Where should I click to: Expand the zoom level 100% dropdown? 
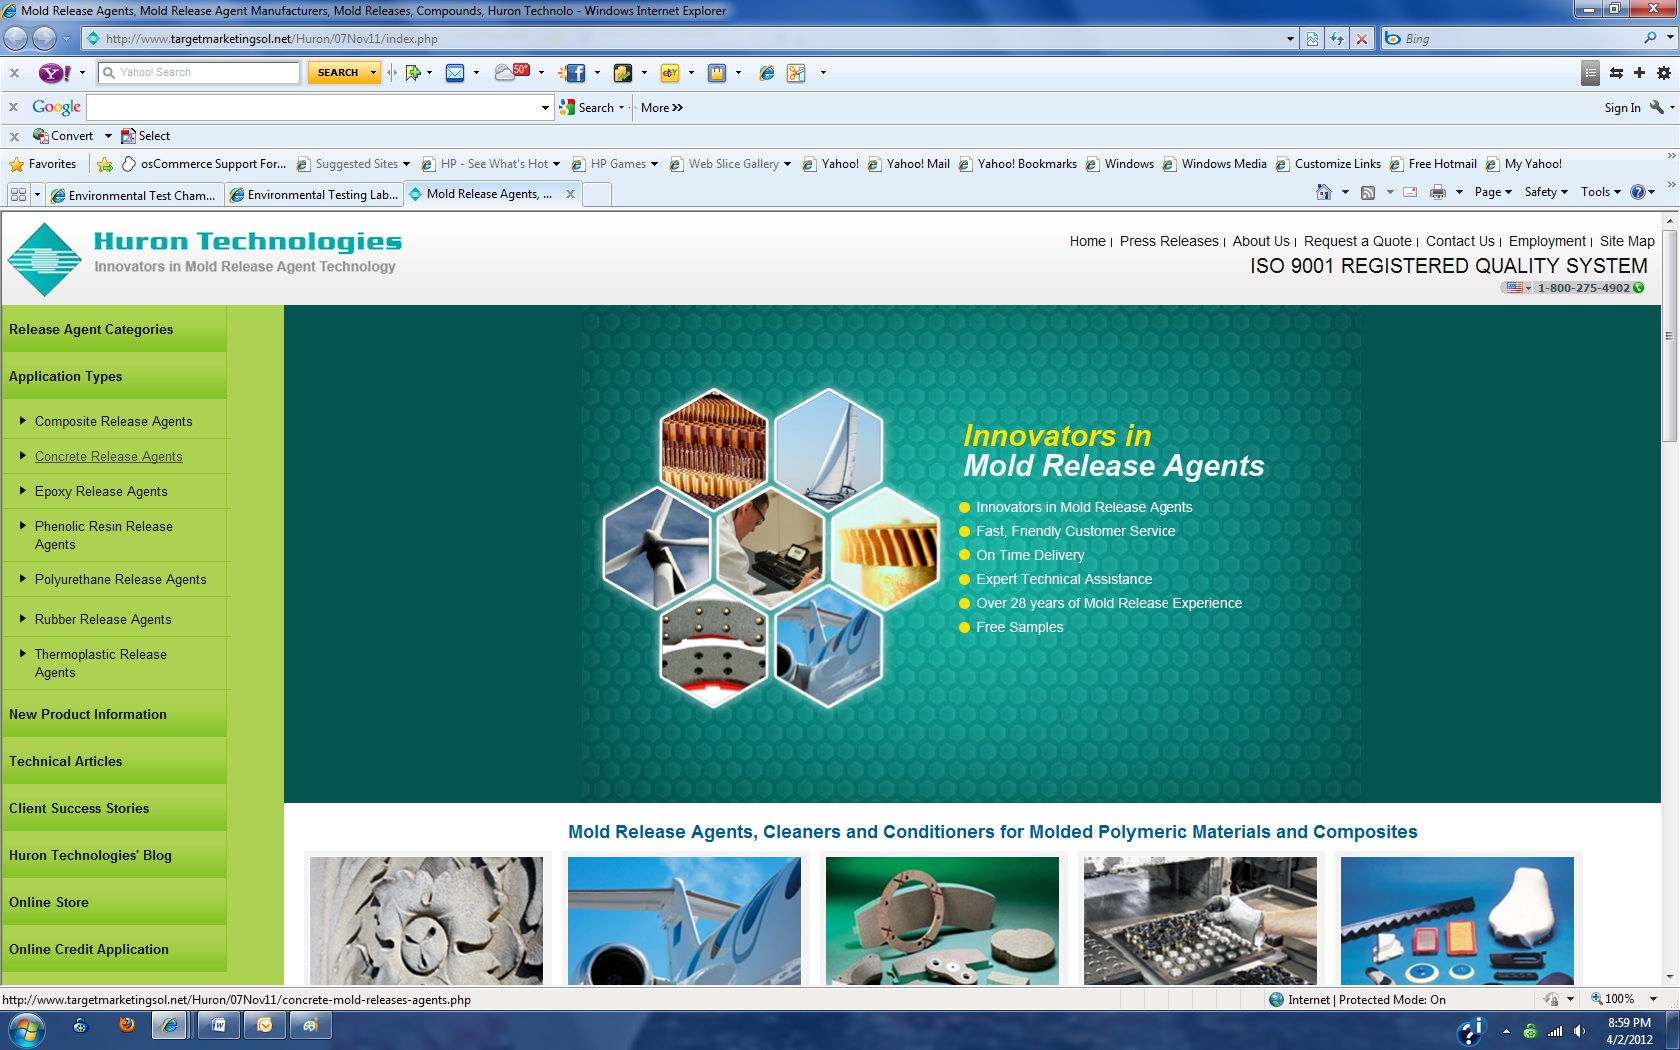(1653, 999)
